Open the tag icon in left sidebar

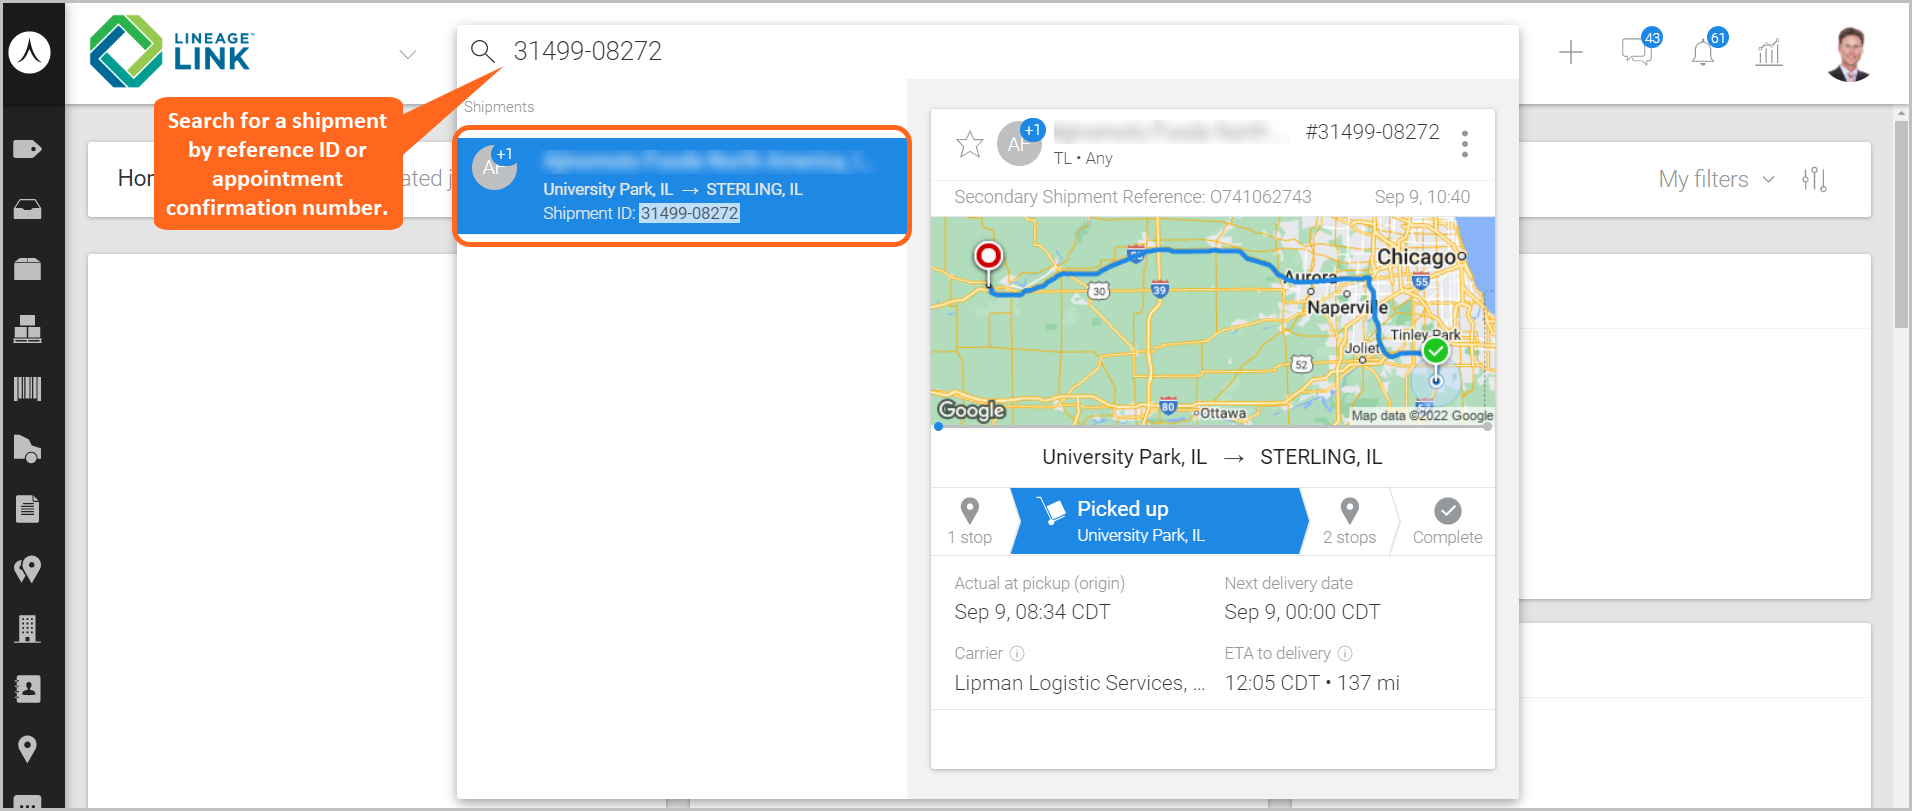(x=27, y=149)
